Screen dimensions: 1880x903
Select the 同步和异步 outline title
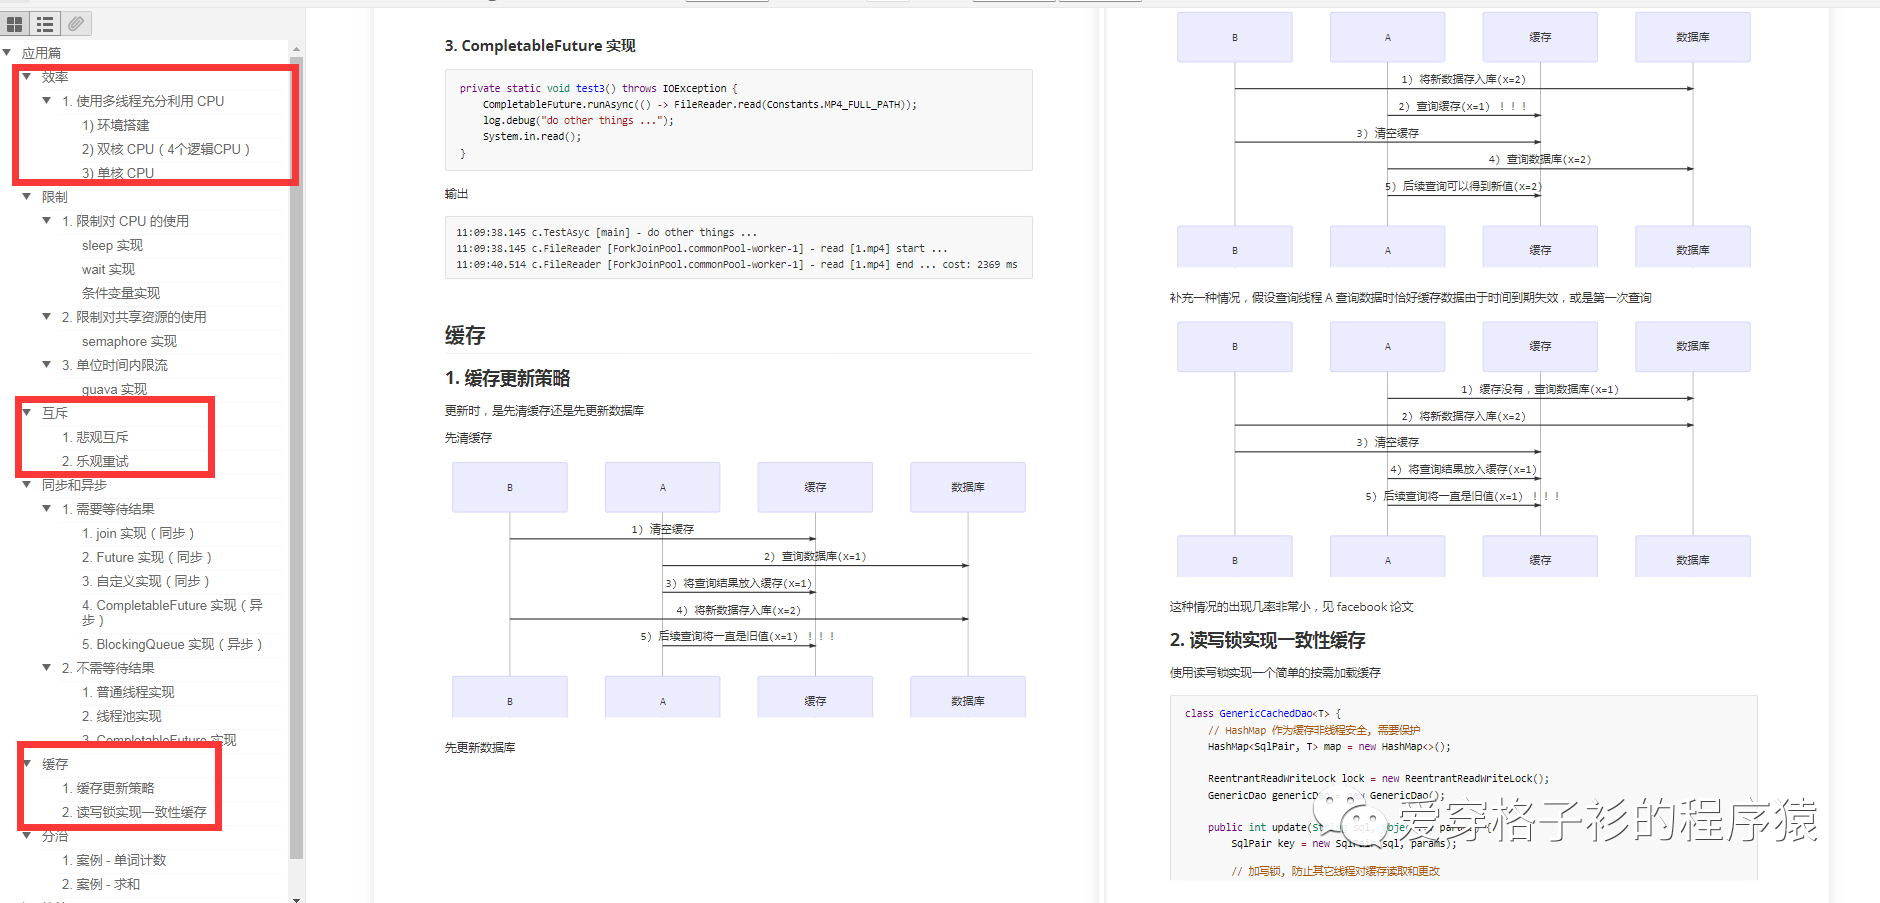point(74,485)
